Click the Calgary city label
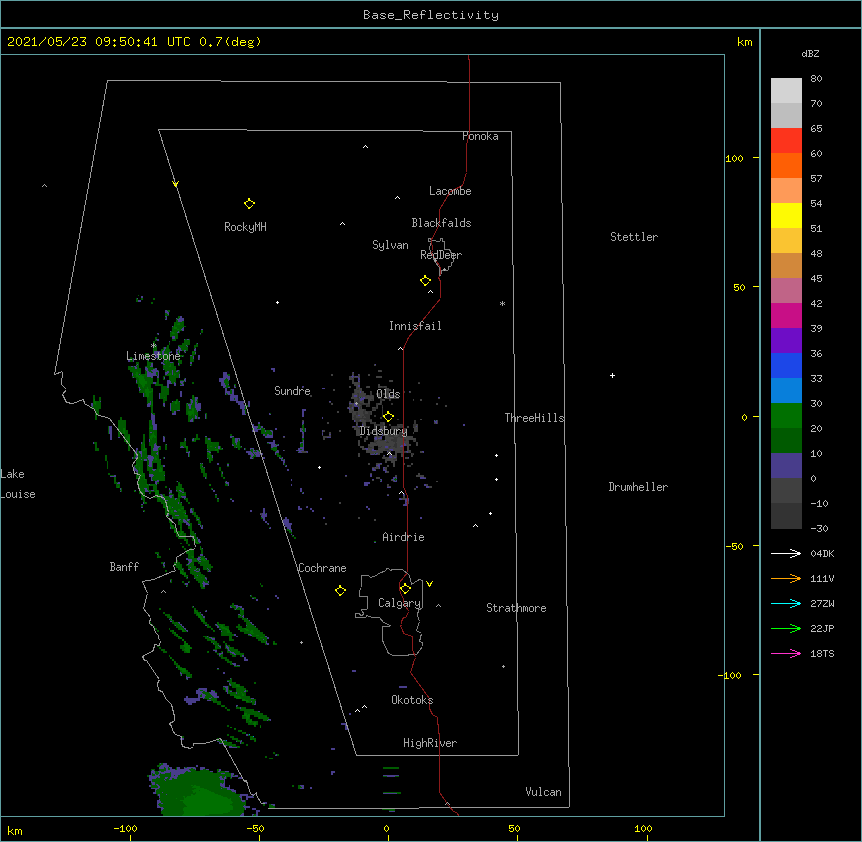This screenshot has height=842, width=862. click(400, 603)
